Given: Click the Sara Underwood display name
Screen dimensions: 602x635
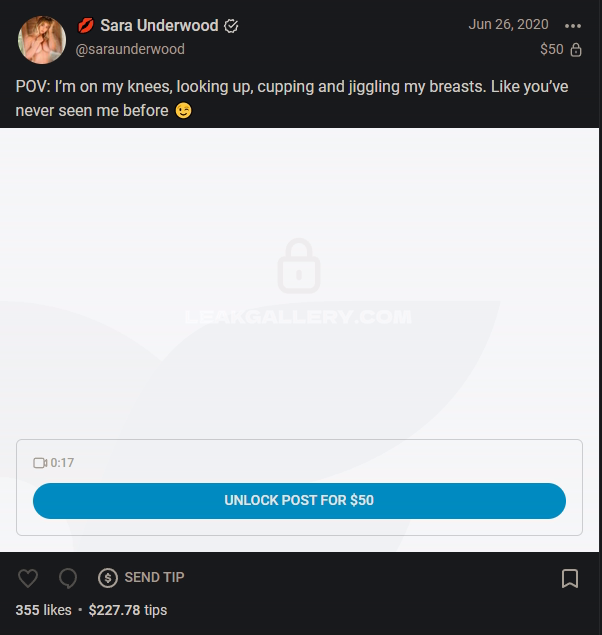Looking at the screenshot, I should pyautogui.click(x=159, y=26).
